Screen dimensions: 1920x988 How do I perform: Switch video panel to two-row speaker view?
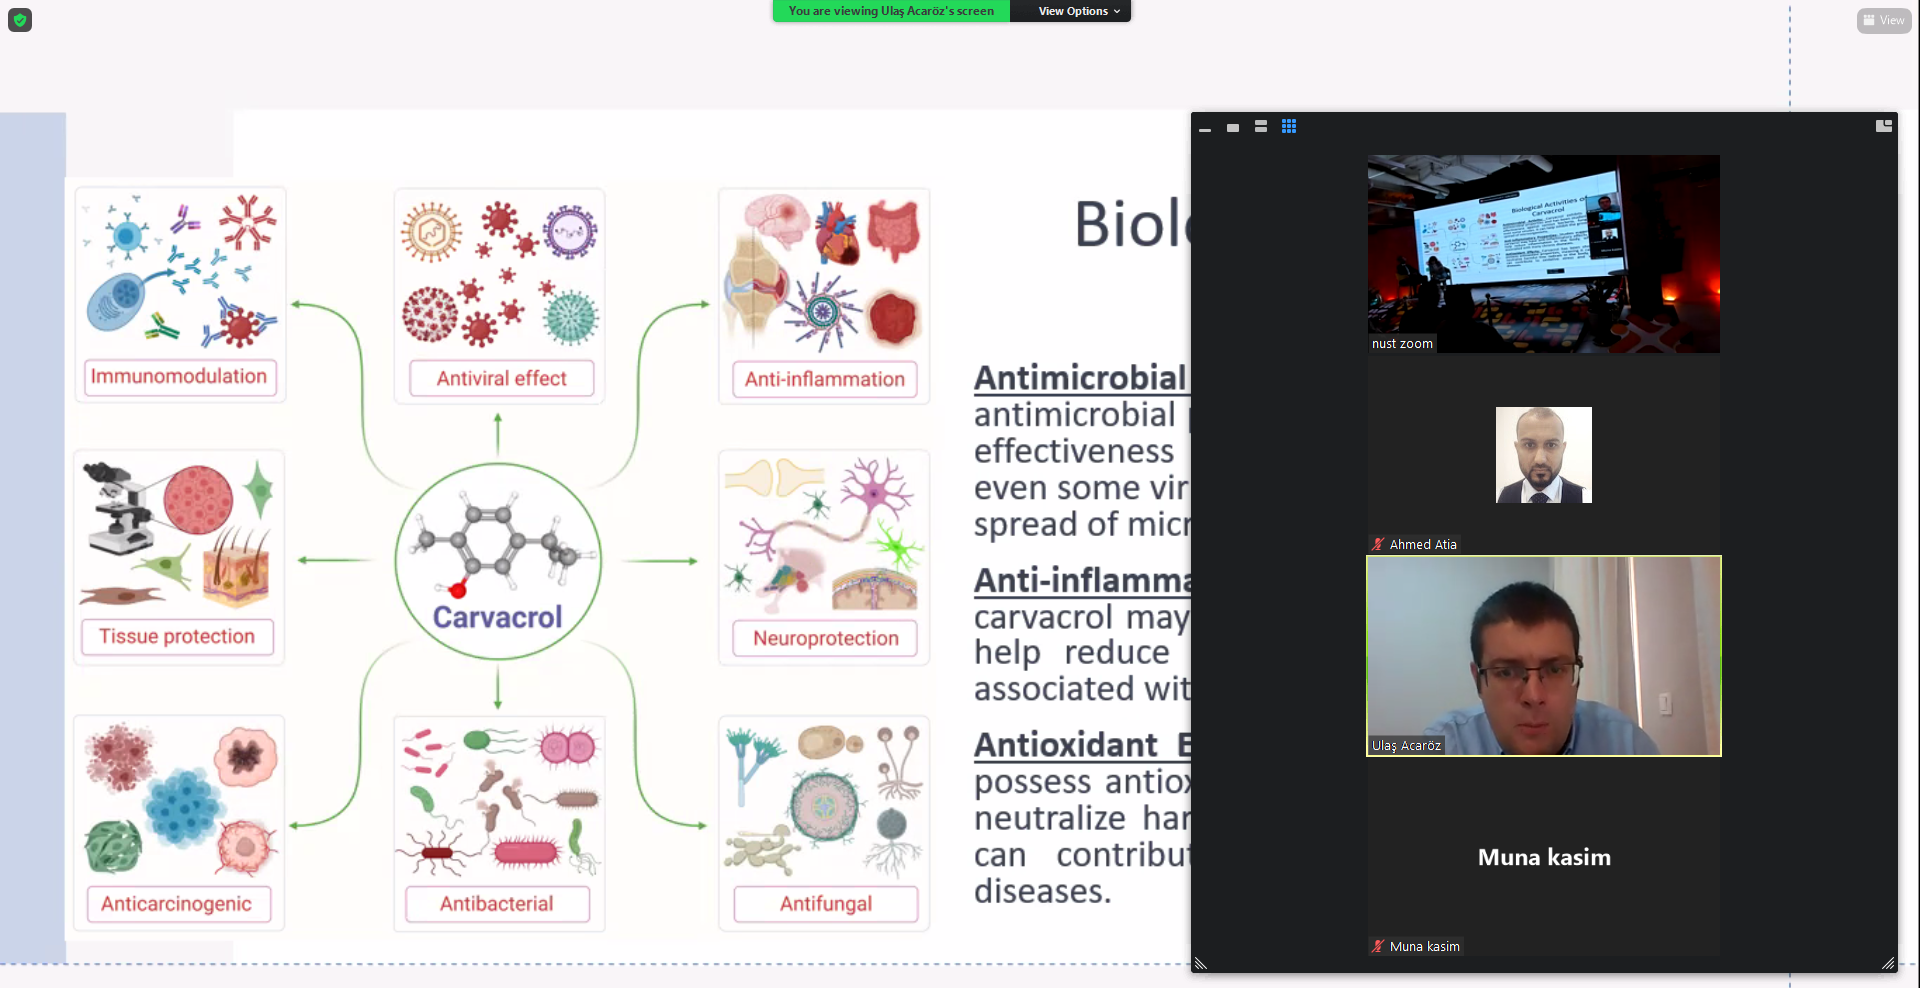(x=1261, y=127)
